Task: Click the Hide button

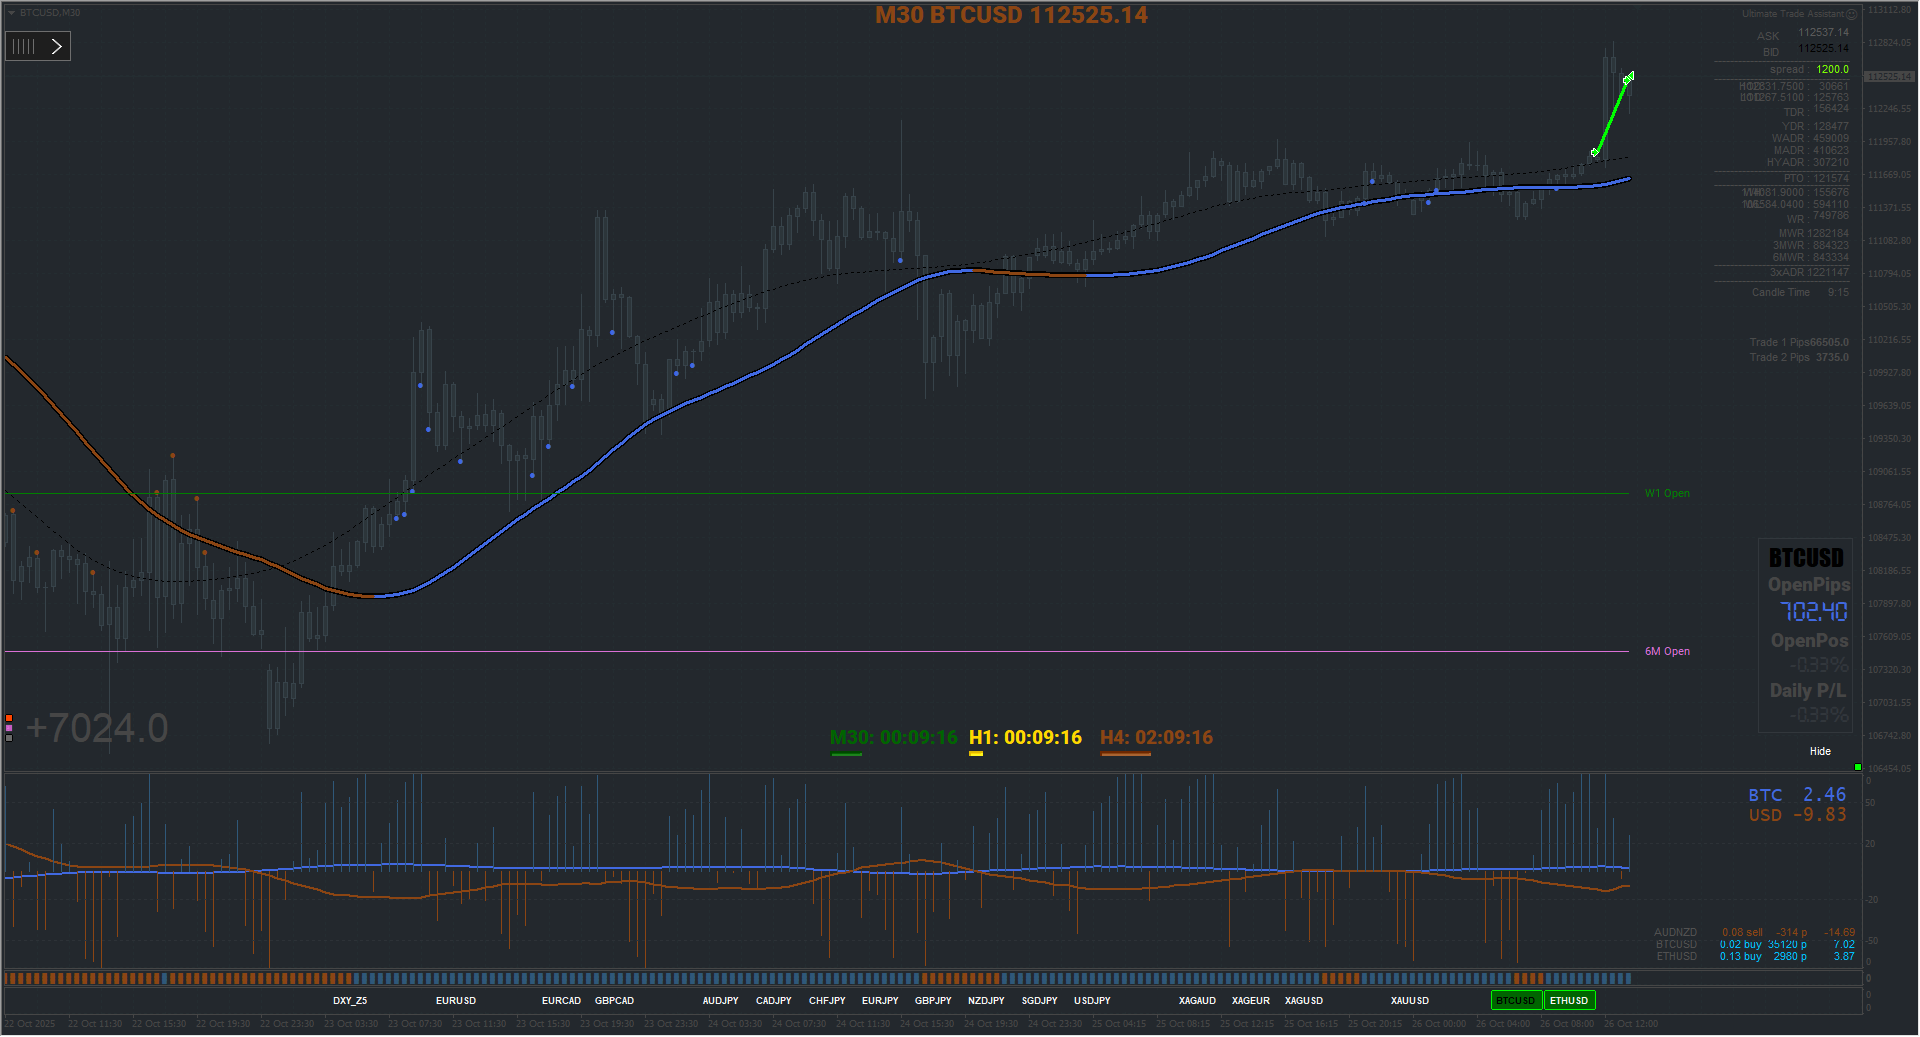Action: [x=1820, y=751]
